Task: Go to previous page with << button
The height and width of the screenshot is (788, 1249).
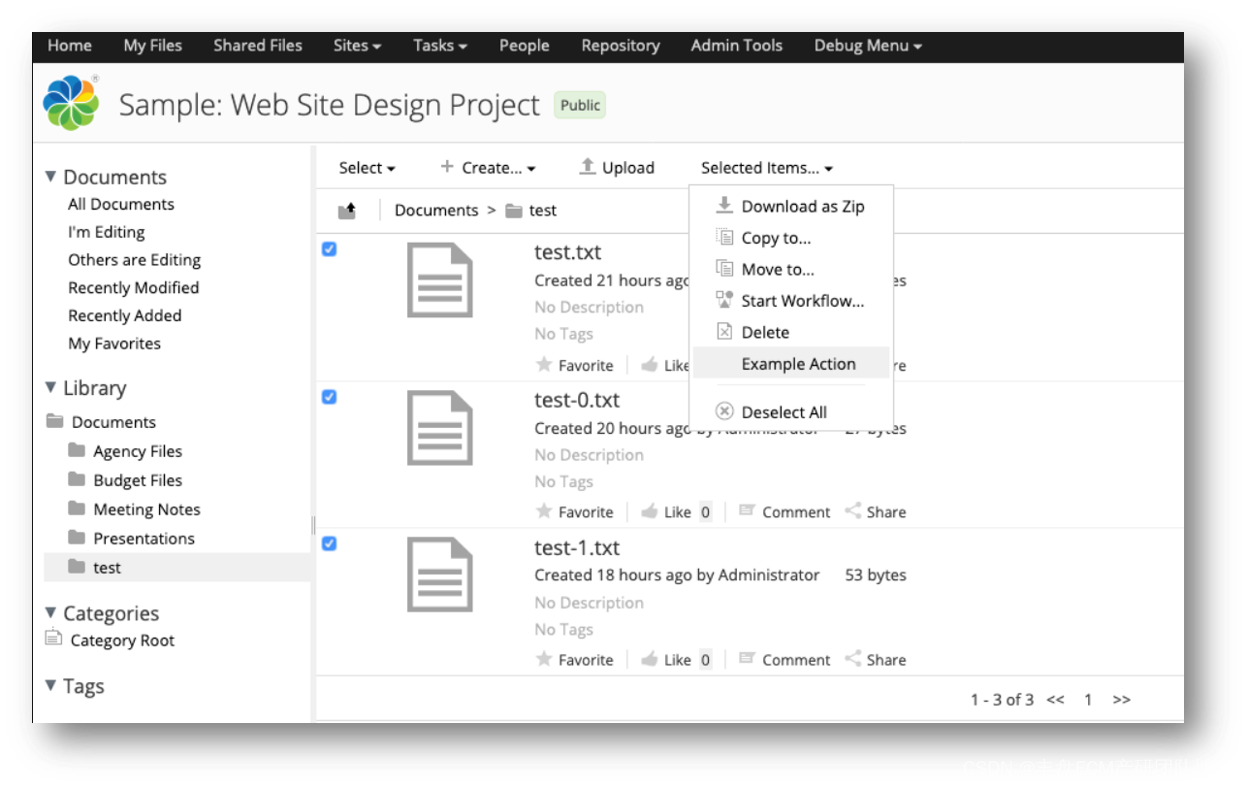Action: (x=1055, y=699)
